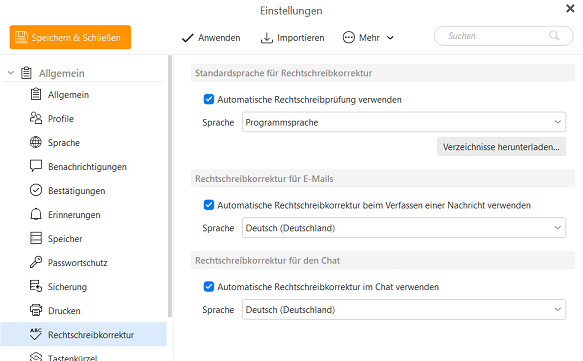Click the Allgemein sub-item clipboard icon
Image resolution: width=583 pixels, height=361 pixels.
(36, 94)
